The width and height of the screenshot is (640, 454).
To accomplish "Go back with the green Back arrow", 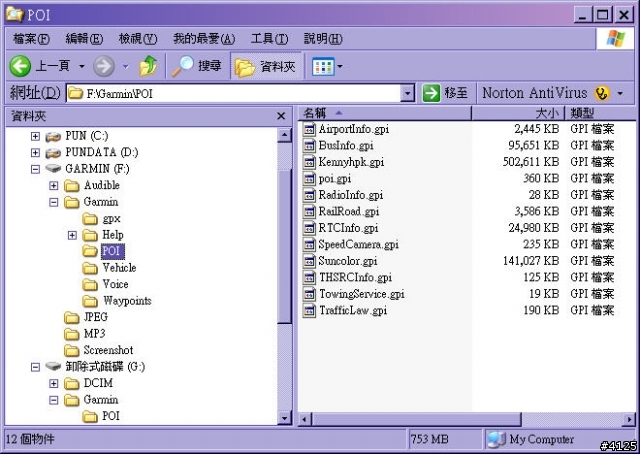I will click(x=20, y=66).
